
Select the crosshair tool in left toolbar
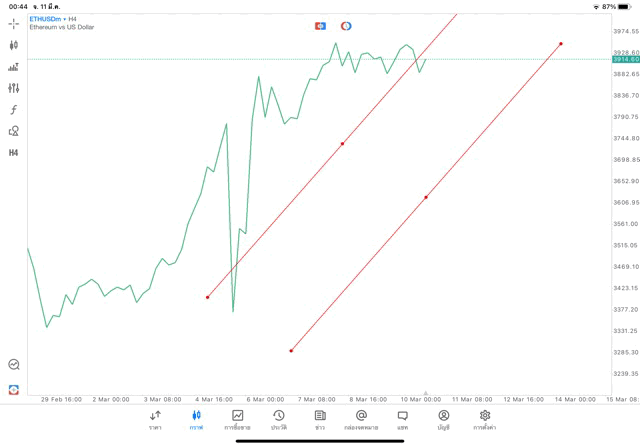[14, 23]
